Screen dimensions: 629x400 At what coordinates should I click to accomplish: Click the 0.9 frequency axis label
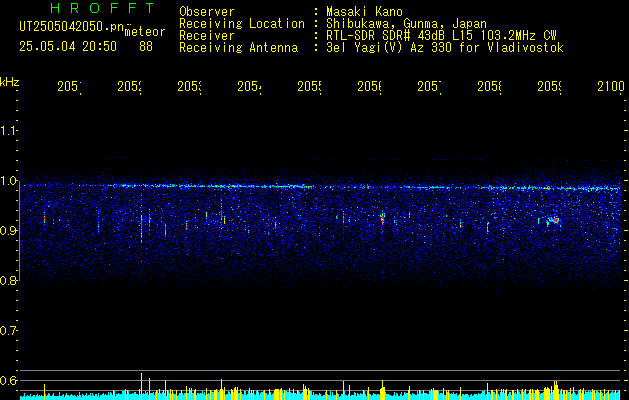point(8,230)
